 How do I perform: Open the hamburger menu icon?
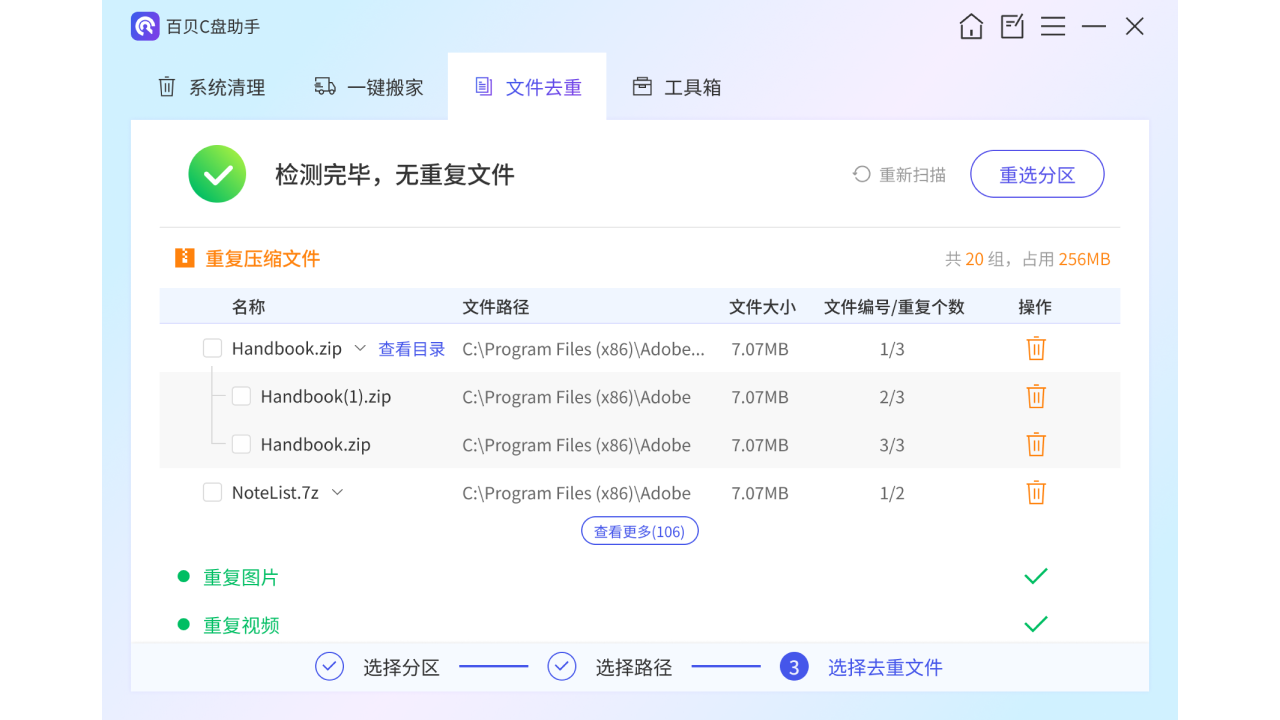(x=1053, y=26)
